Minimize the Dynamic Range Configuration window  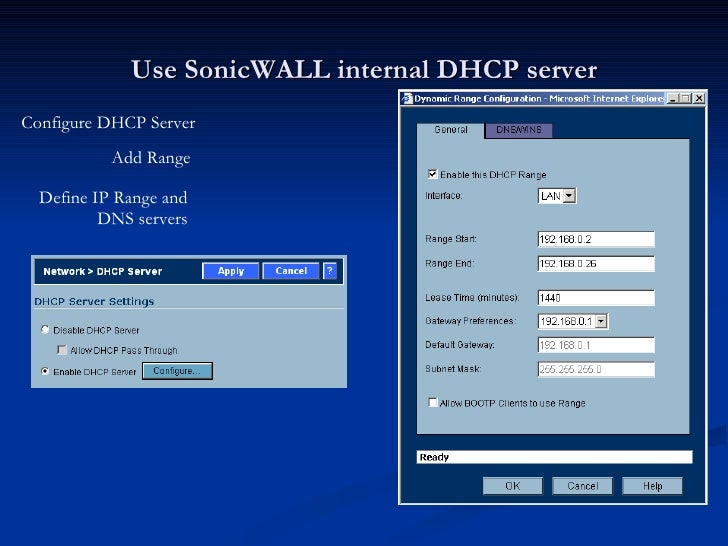(672, 98)
